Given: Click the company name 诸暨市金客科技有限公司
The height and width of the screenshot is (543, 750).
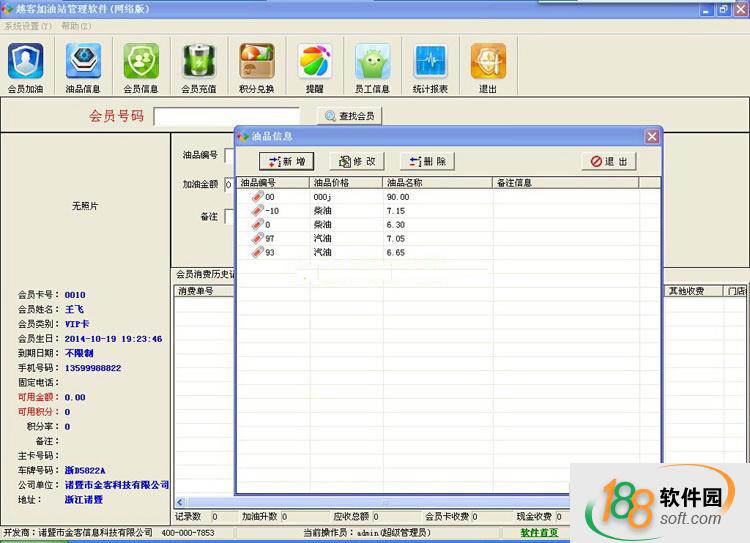Looking at the screenshot, I should [117, 485].
